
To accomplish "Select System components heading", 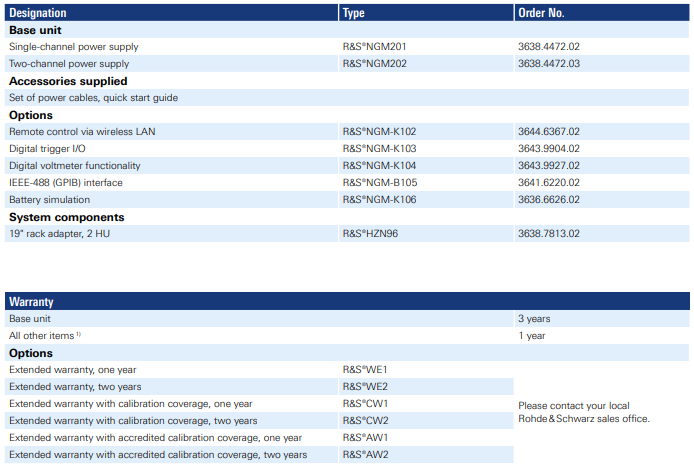I will (x=66, y=217).
